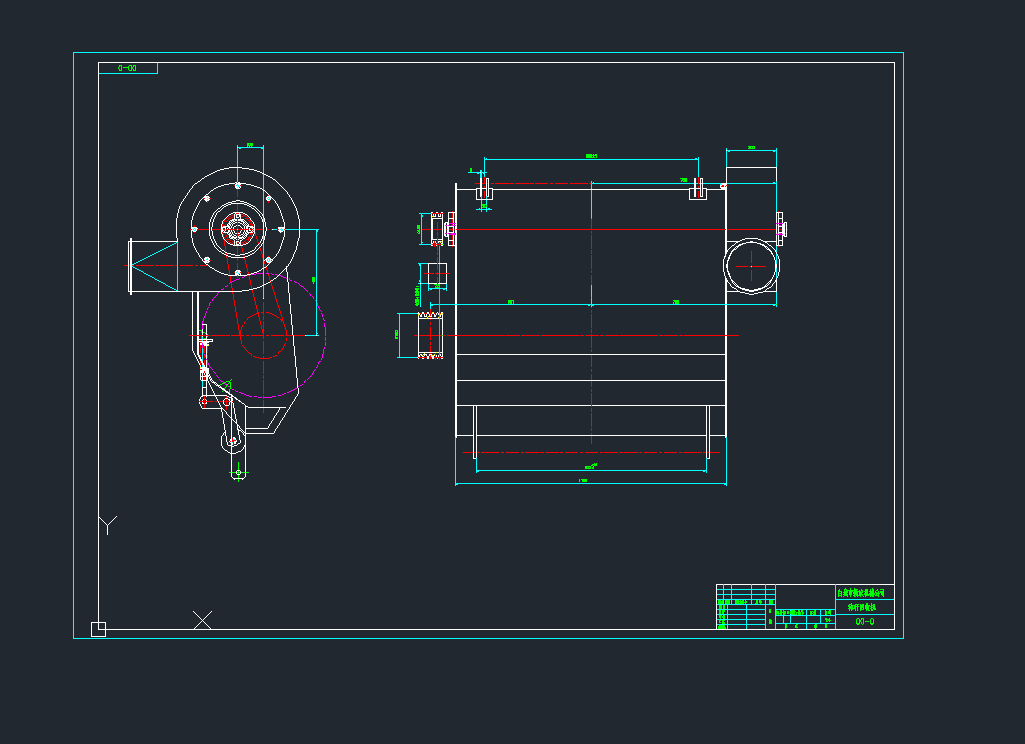Screen dimensions: 1025x744
Task: Click the UCS Y-axis marker
Action: (108, 525)
